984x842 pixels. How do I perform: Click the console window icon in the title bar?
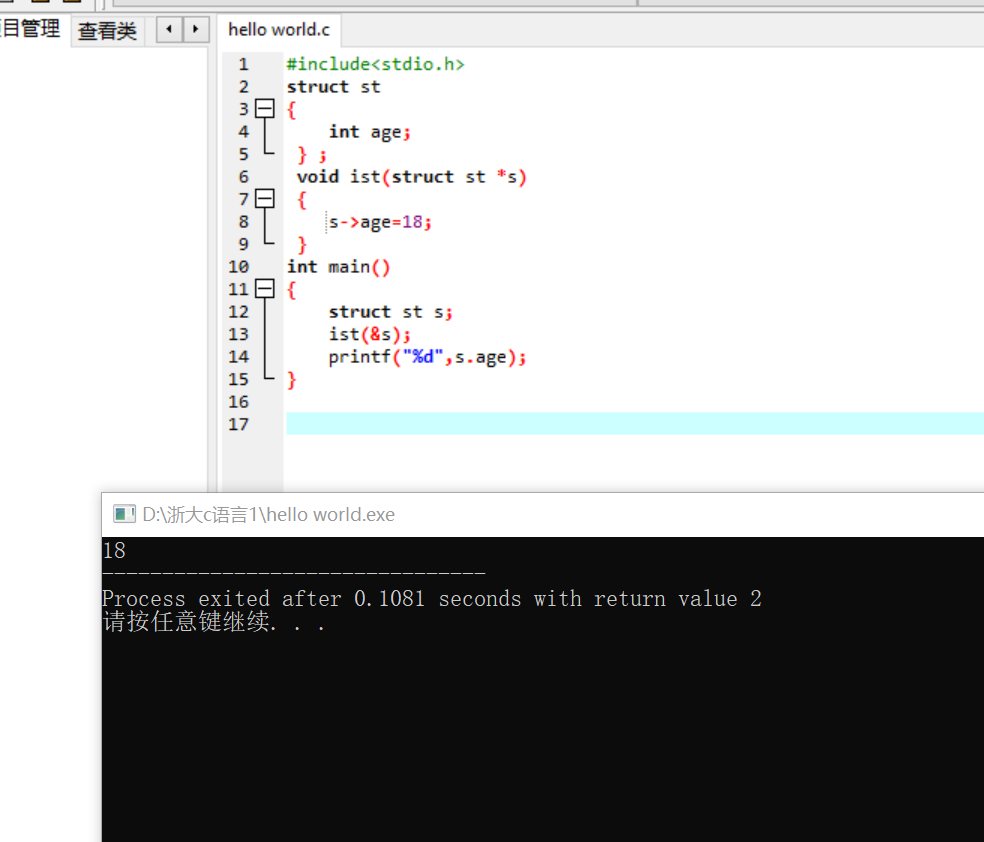pos(124,514)
